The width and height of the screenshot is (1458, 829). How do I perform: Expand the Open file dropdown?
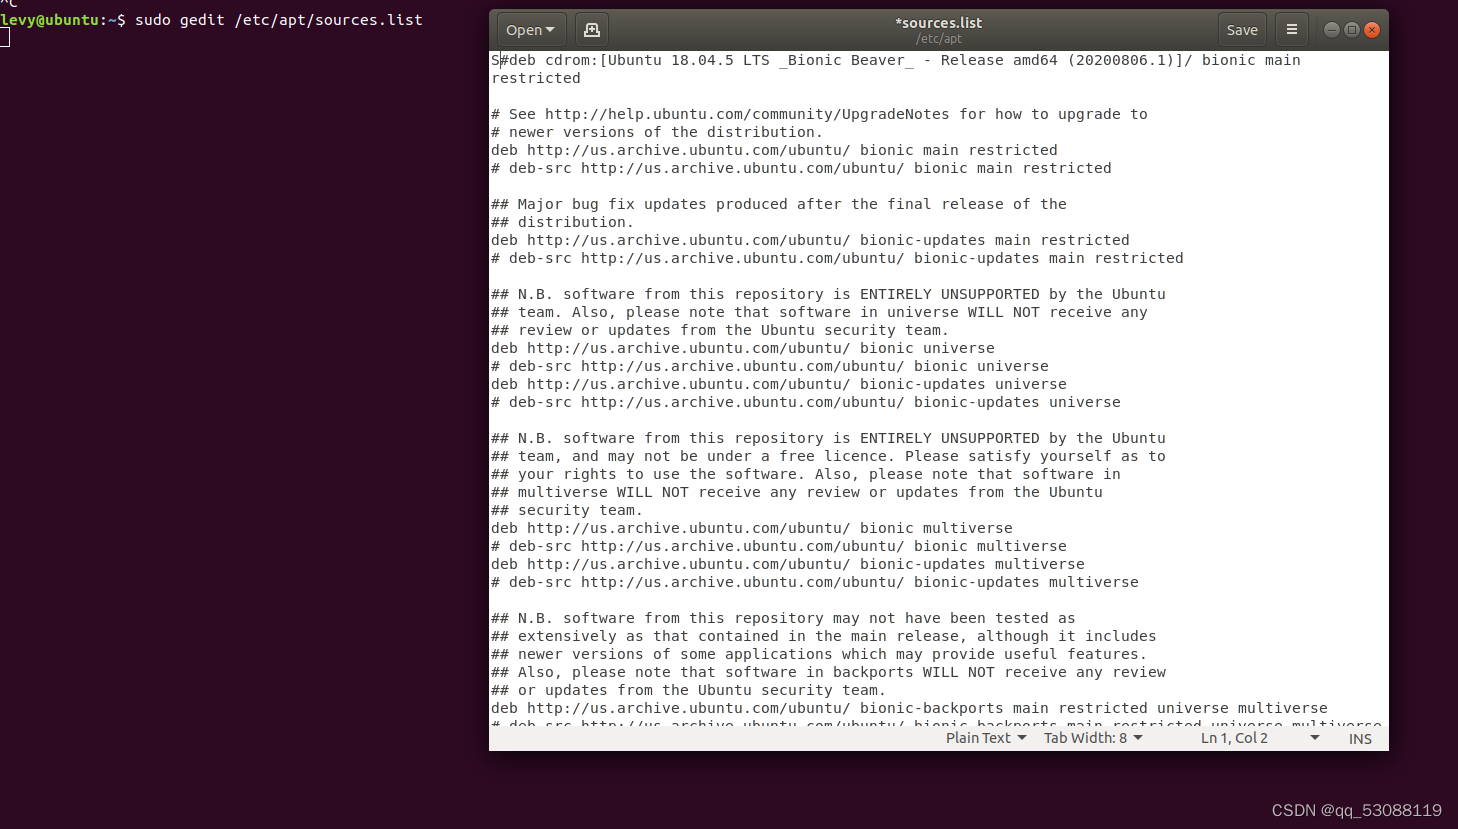531,30
